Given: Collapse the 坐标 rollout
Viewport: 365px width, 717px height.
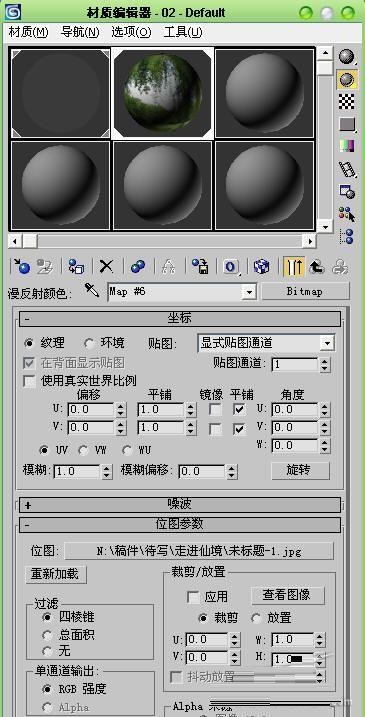Looking at the screenshot, I should [x=179, y=318].
